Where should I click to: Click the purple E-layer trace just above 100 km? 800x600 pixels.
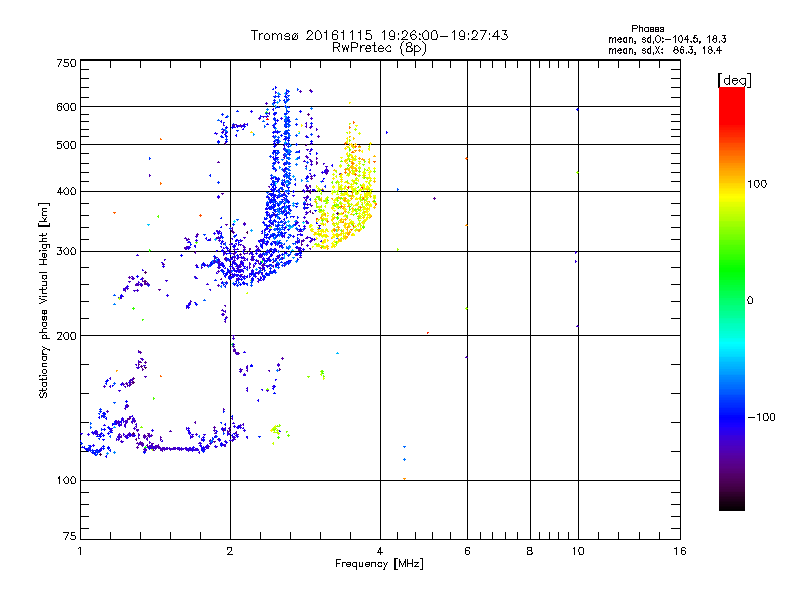click(x=173, y=448)
